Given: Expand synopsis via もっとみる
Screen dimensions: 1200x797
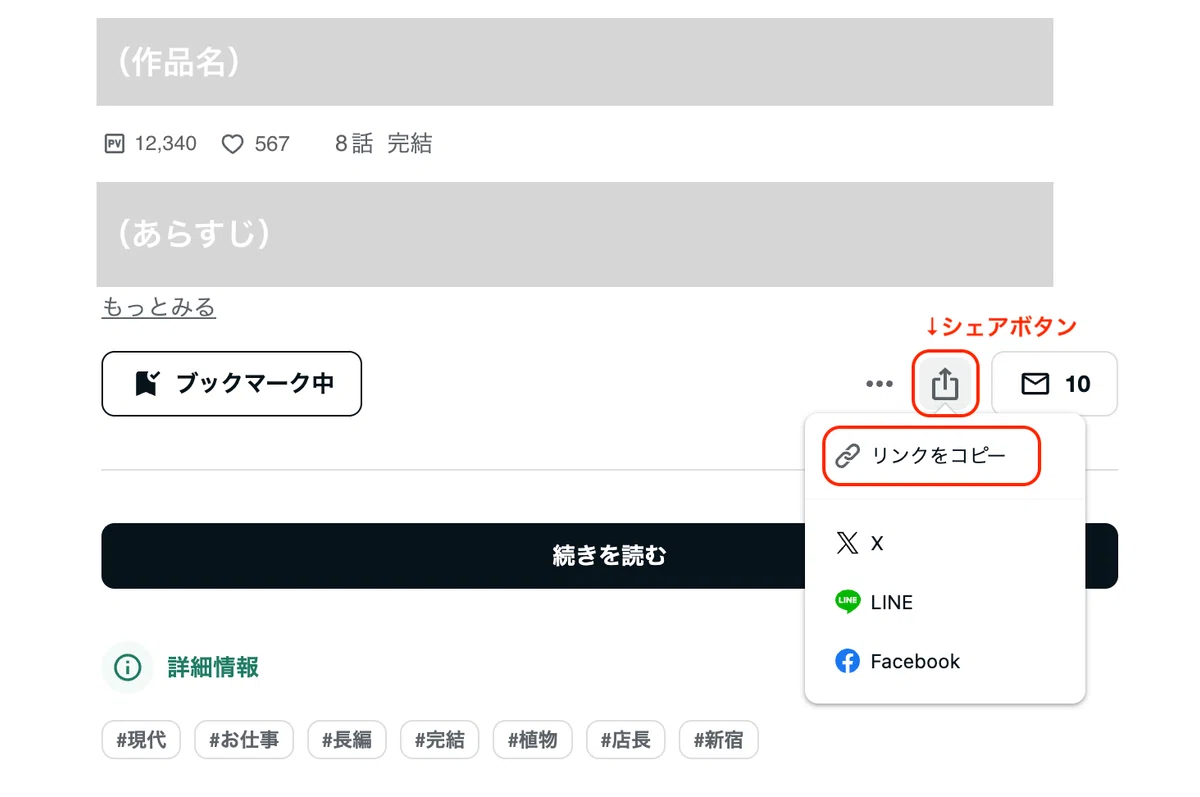Looking at the screenshot, I should (159, 307).
